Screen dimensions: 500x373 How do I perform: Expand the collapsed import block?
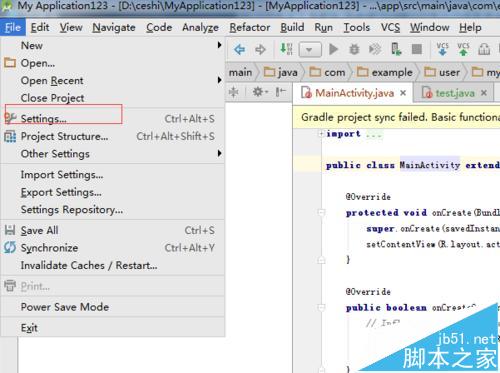tap(321, 134)
